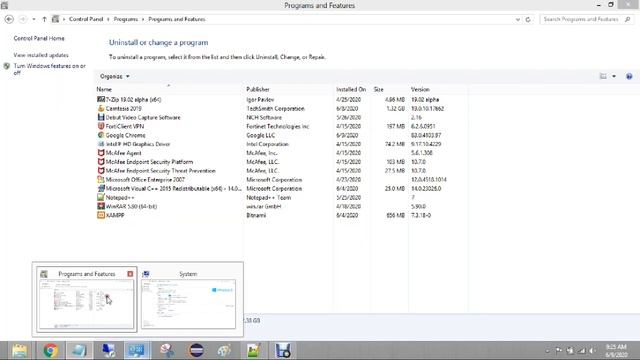640x360 pixels.
Task: Click the Programs and Features preview thumbnail
Action: pos(86,304)
